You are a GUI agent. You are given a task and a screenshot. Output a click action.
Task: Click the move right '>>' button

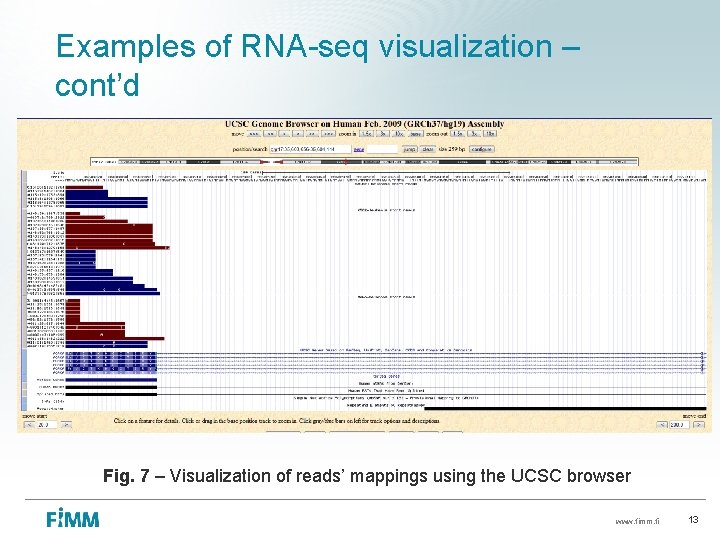point(313,134)
